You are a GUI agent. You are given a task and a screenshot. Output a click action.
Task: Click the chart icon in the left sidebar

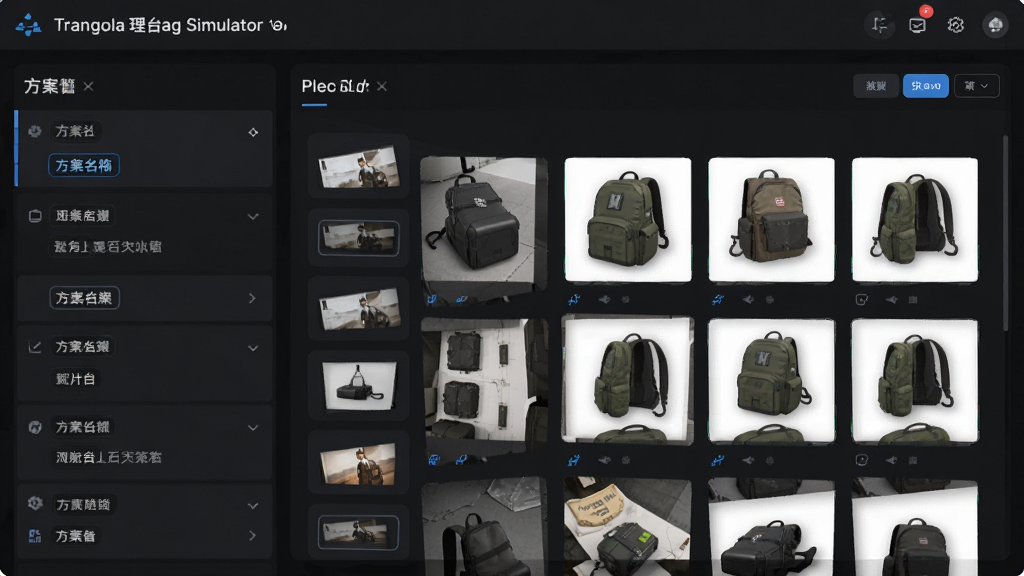click(35, 347)
